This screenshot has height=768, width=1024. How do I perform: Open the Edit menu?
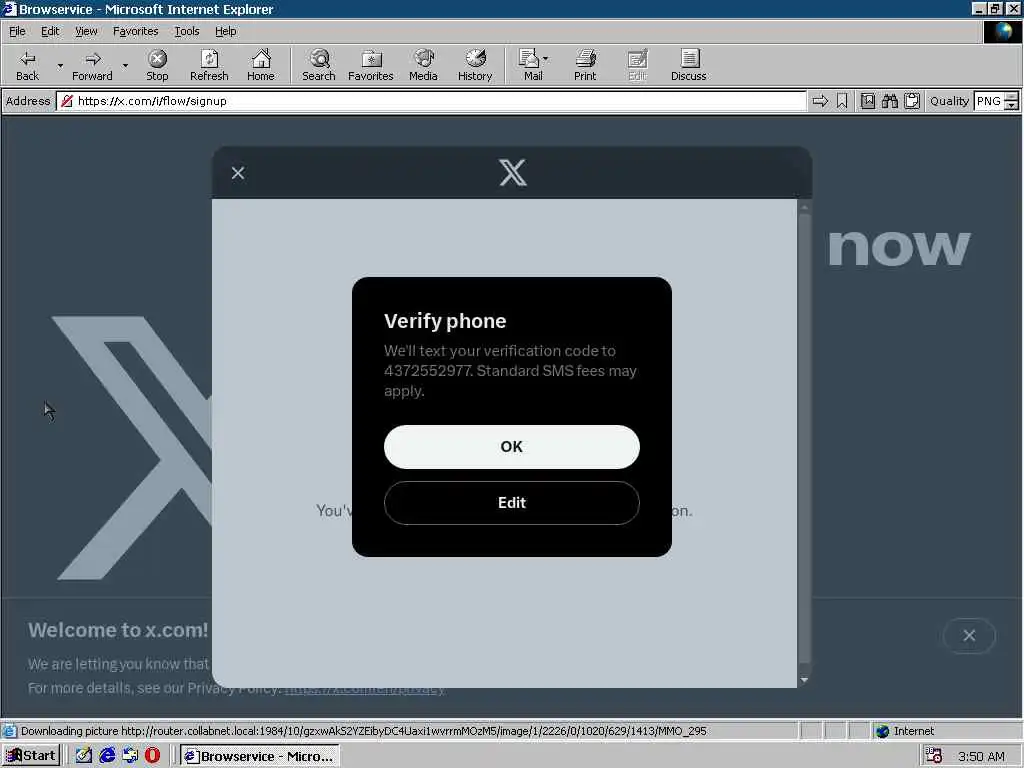[x=50, y=31]
